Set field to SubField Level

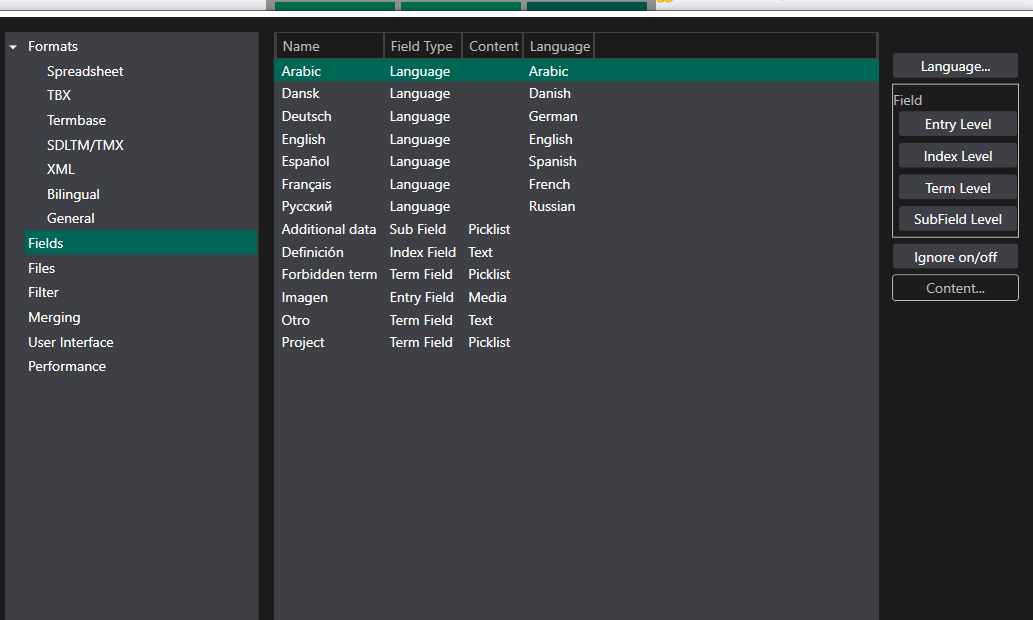tap(957, 219)
